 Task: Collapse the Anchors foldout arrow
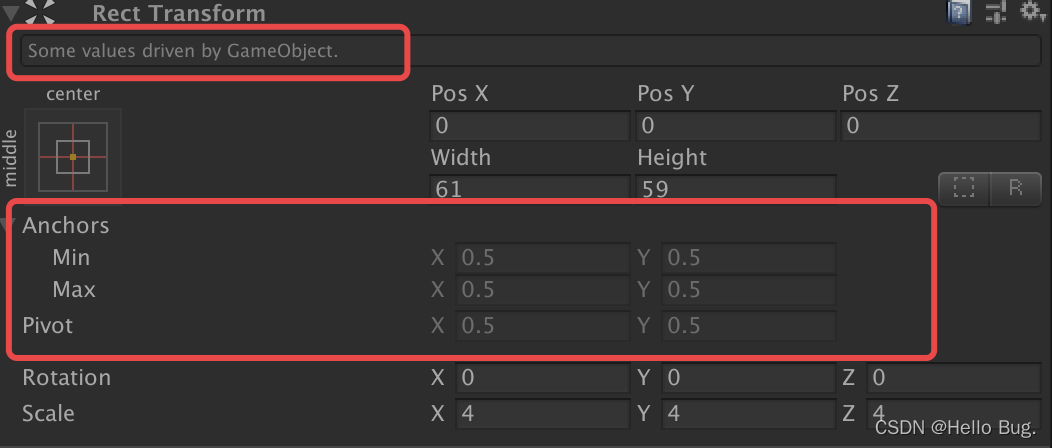tap(8, 225)
